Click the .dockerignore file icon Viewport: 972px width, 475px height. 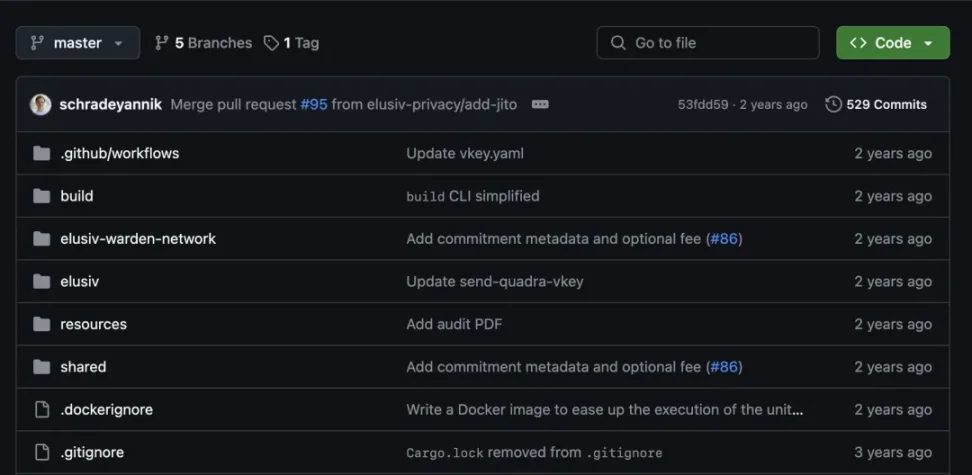41,410
